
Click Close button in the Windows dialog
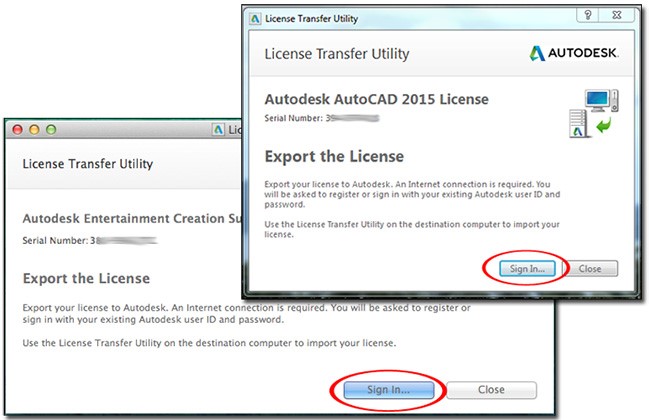point(590,268)
